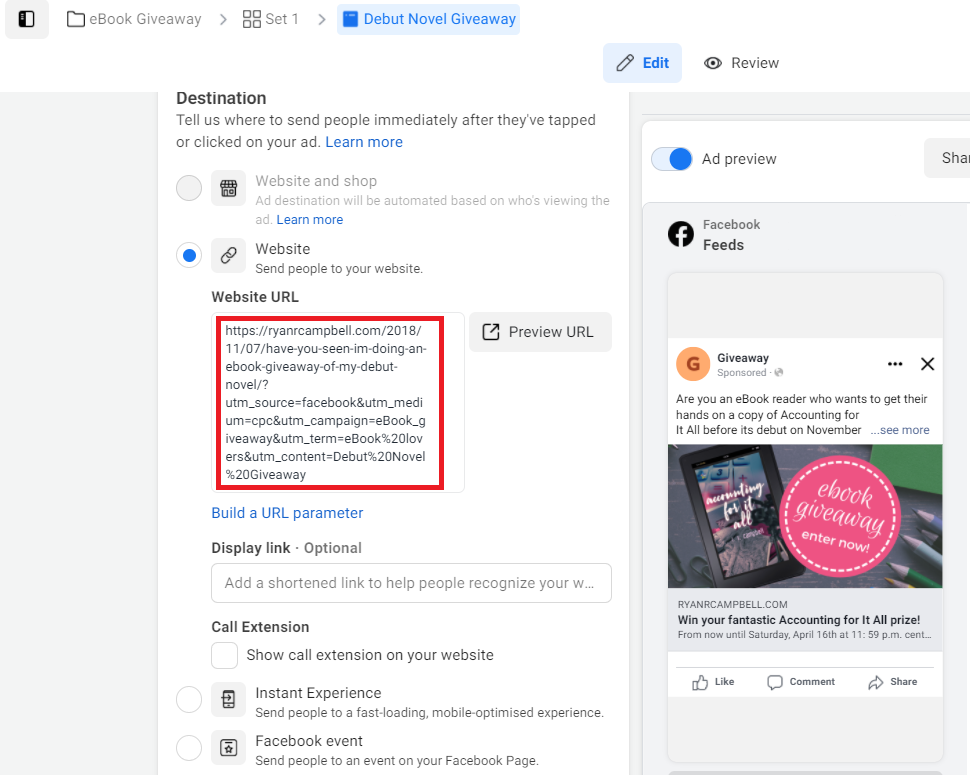Toggle the Ad preview switch
The image size is (970, 775).
(x=672, y=159)
